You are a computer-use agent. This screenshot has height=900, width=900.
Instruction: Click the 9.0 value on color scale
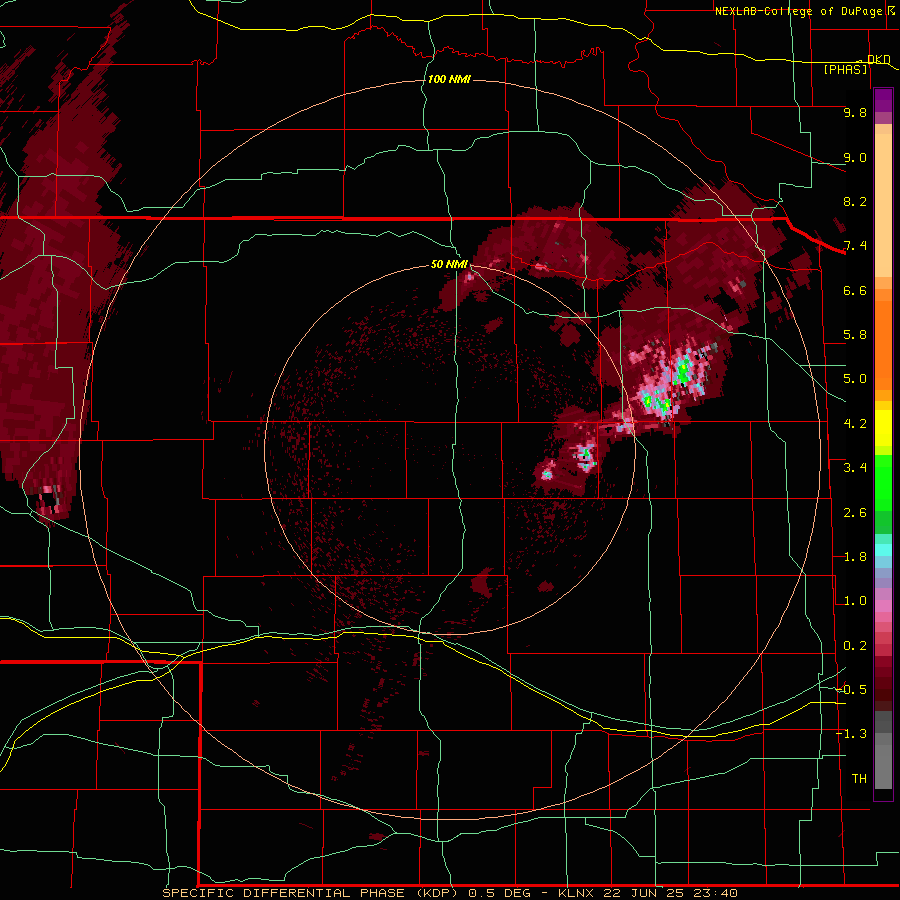(x=855, y=158)
